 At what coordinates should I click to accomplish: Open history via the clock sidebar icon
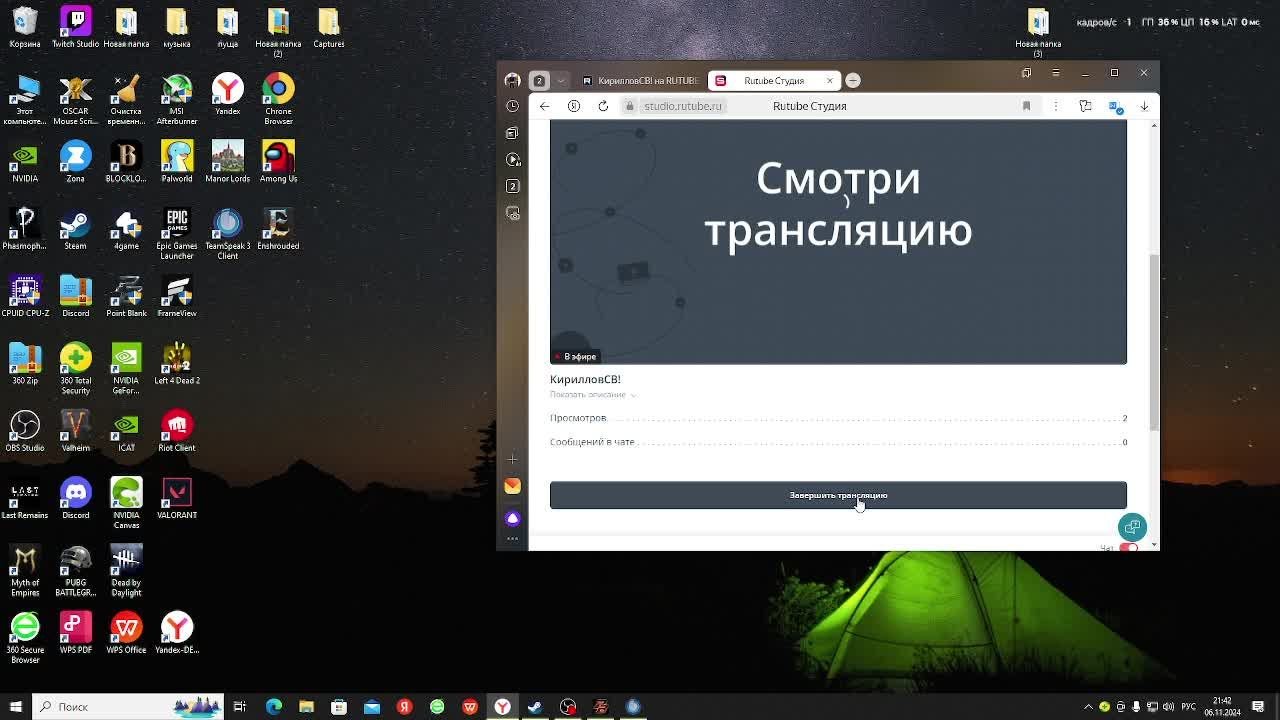tap(513, 106)
